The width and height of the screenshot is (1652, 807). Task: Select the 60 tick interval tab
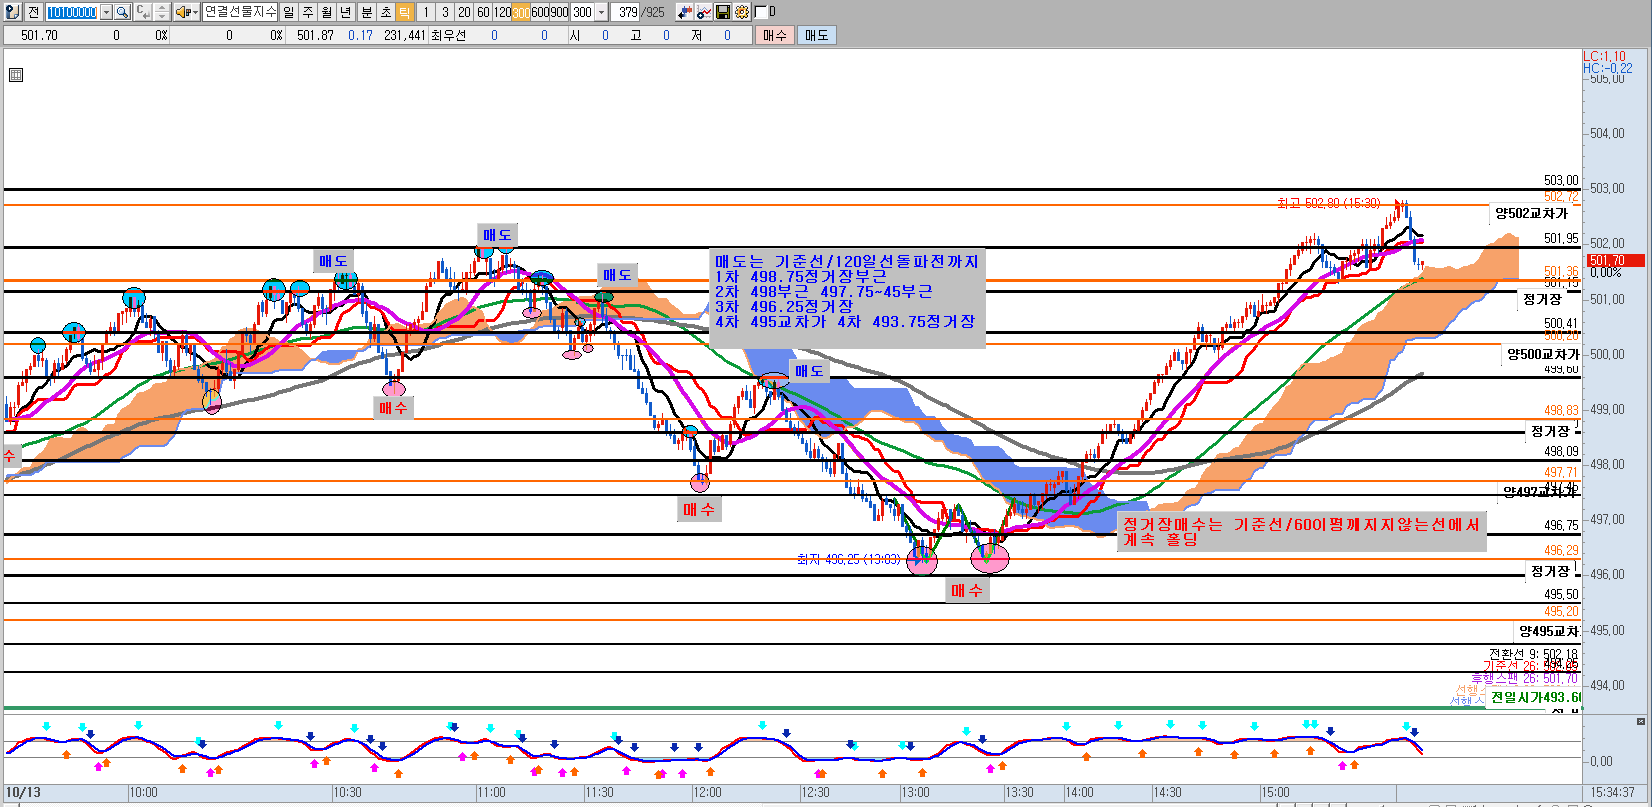pos(483,12)
